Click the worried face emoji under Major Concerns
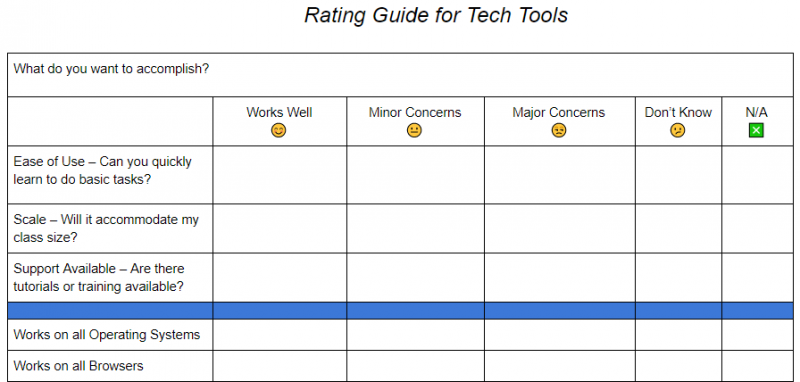 pos(559,131)
